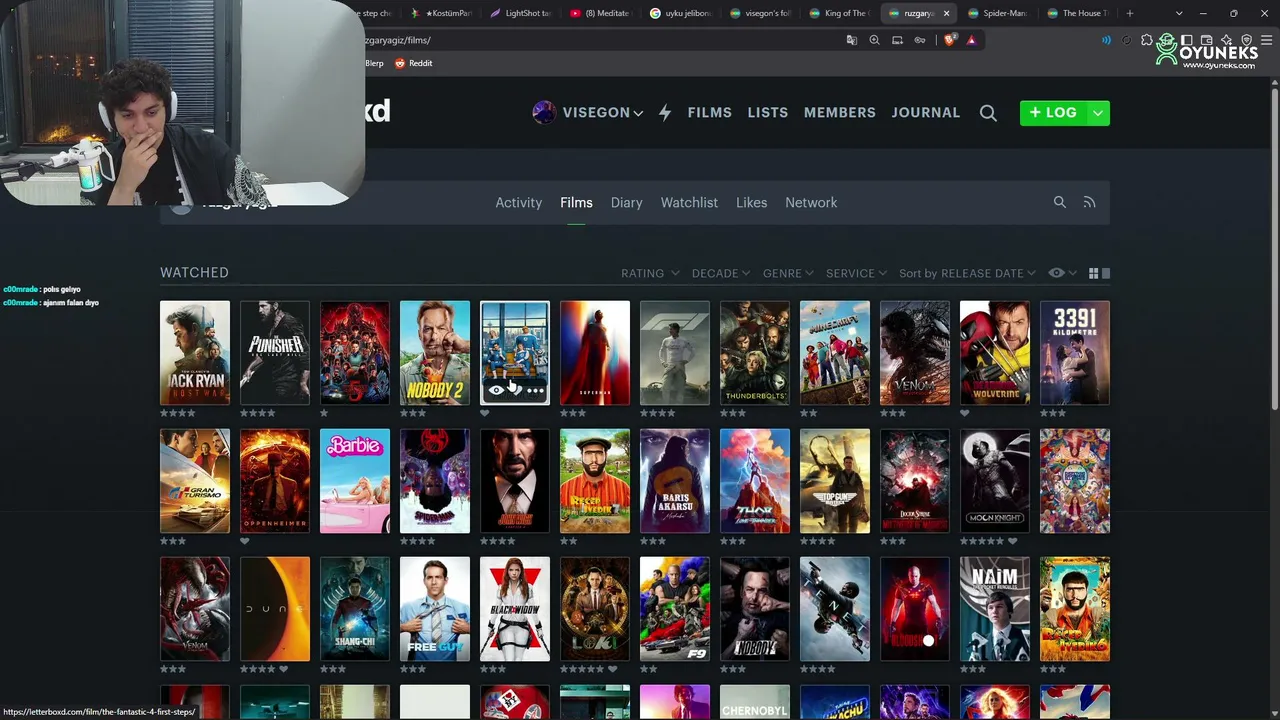Screen dimensions: 1280x720
Task: Open the SERVICE filter dropdown
Action: pyautogui.click(x=857, y=273)
